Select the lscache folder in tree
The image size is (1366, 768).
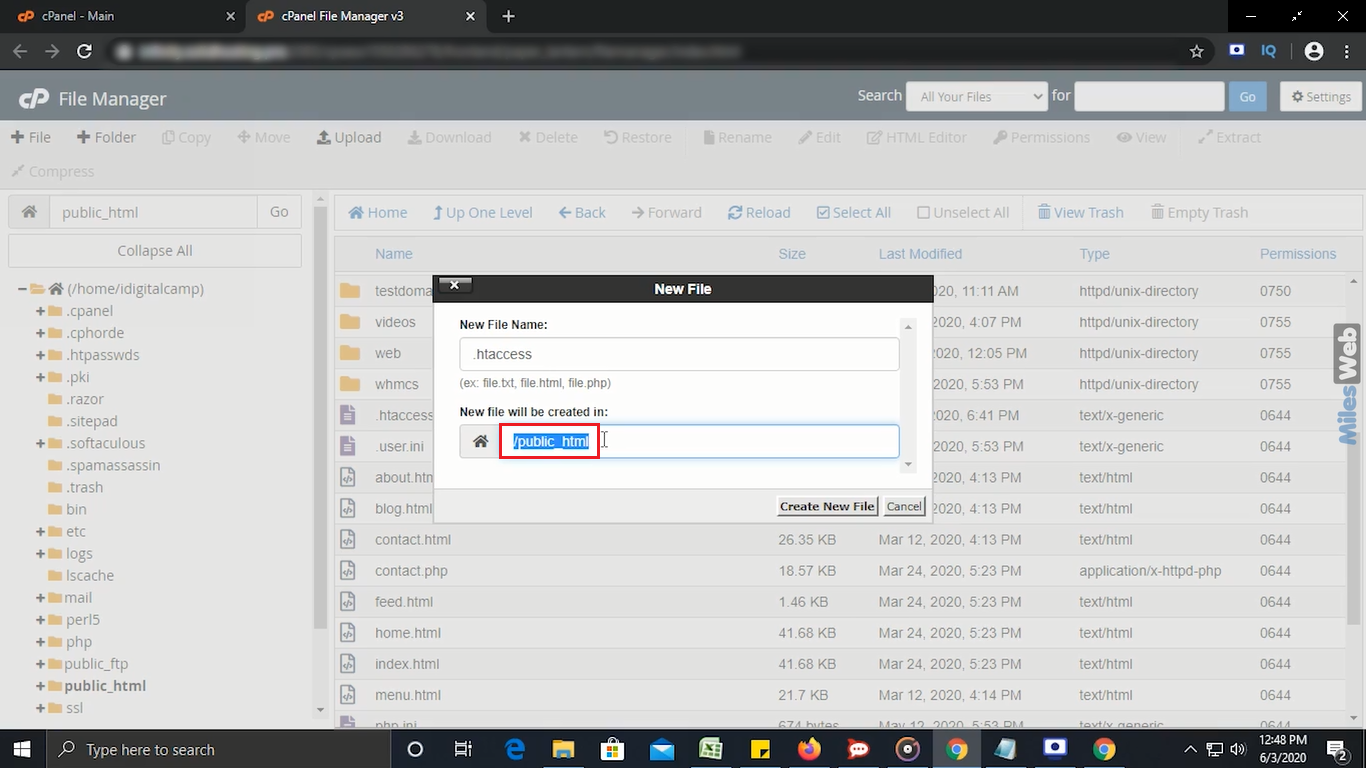pos(90,575)
